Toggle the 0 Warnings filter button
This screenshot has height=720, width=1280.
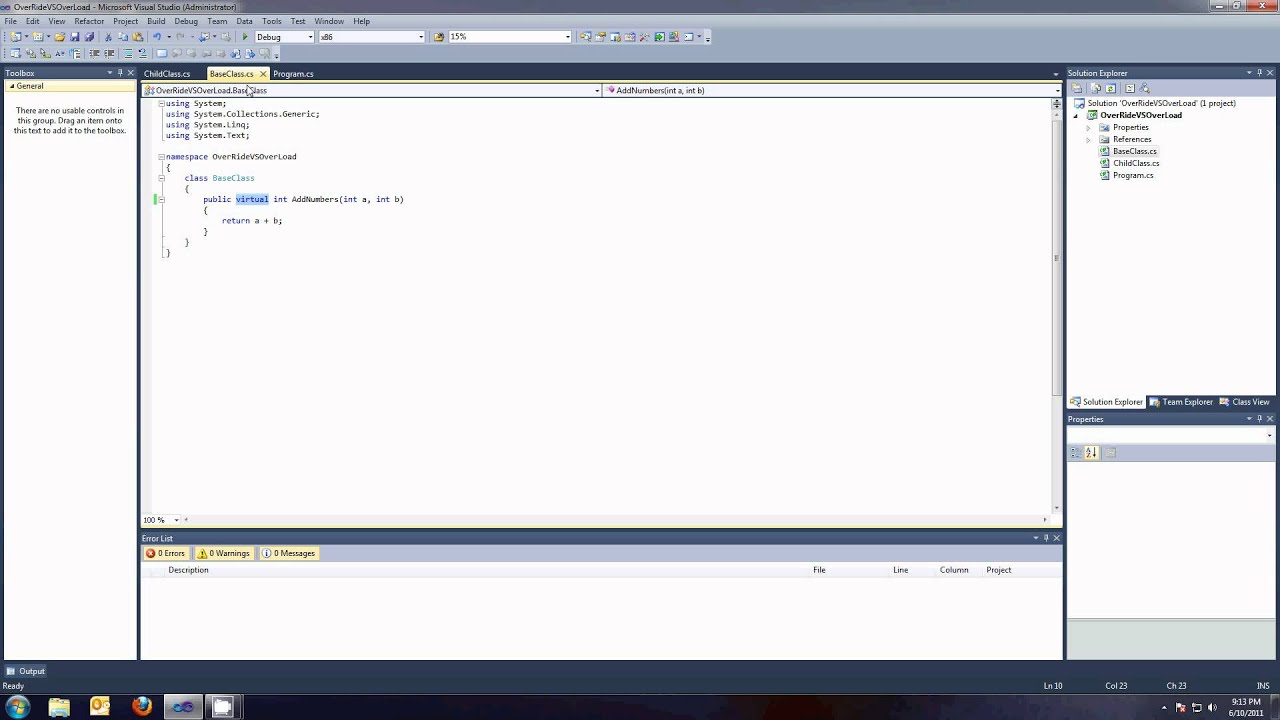coord(224,553)
